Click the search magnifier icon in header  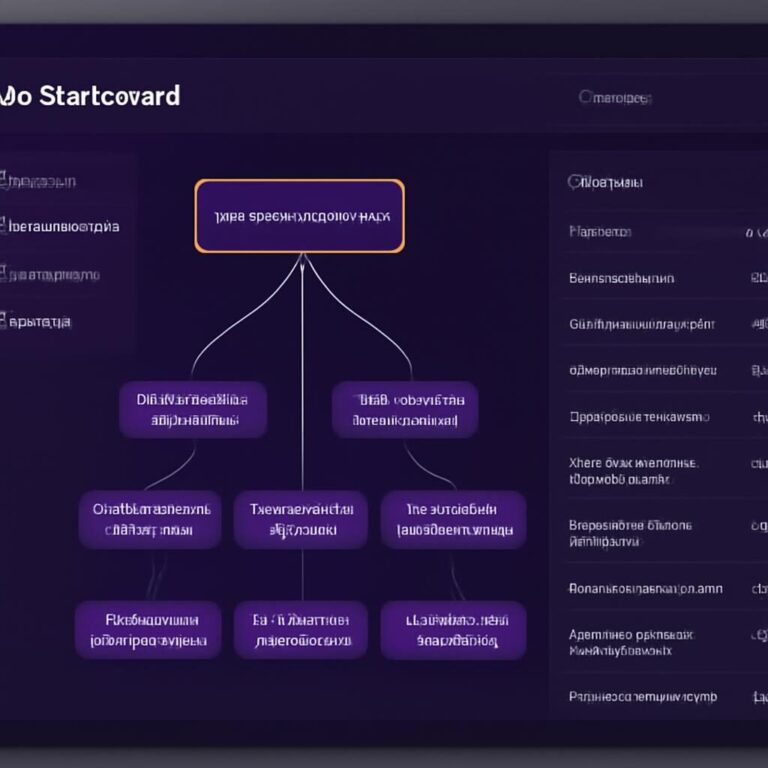(x=585, y=96)
